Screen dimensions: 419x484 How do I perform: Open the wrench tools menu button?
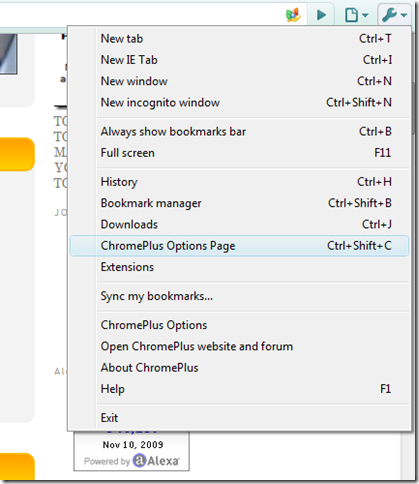pyautogui.click(x=394, y=15)
